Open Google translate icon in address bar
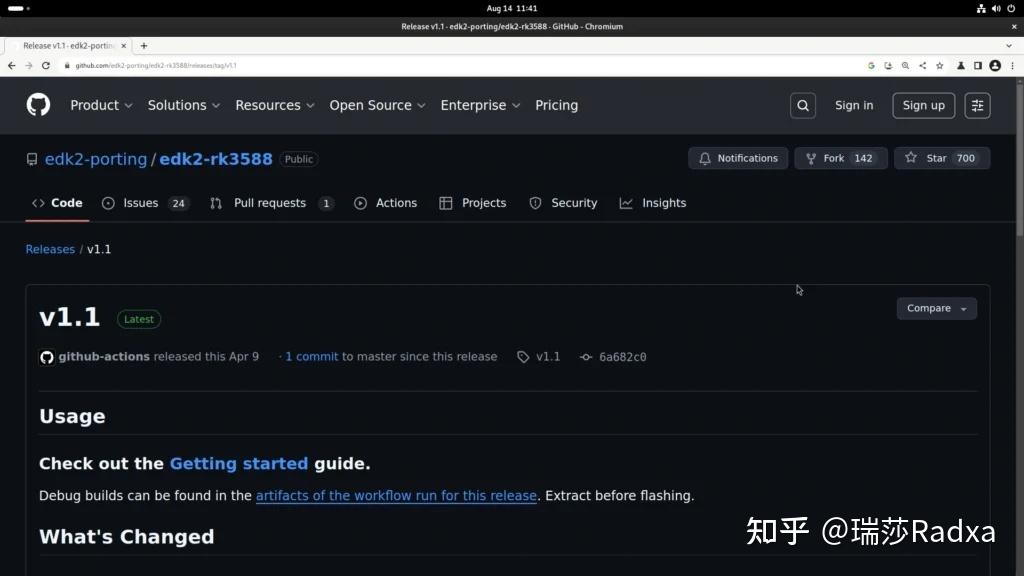The width and height of the screenshot is (1024, 576). tap(871, 65)
